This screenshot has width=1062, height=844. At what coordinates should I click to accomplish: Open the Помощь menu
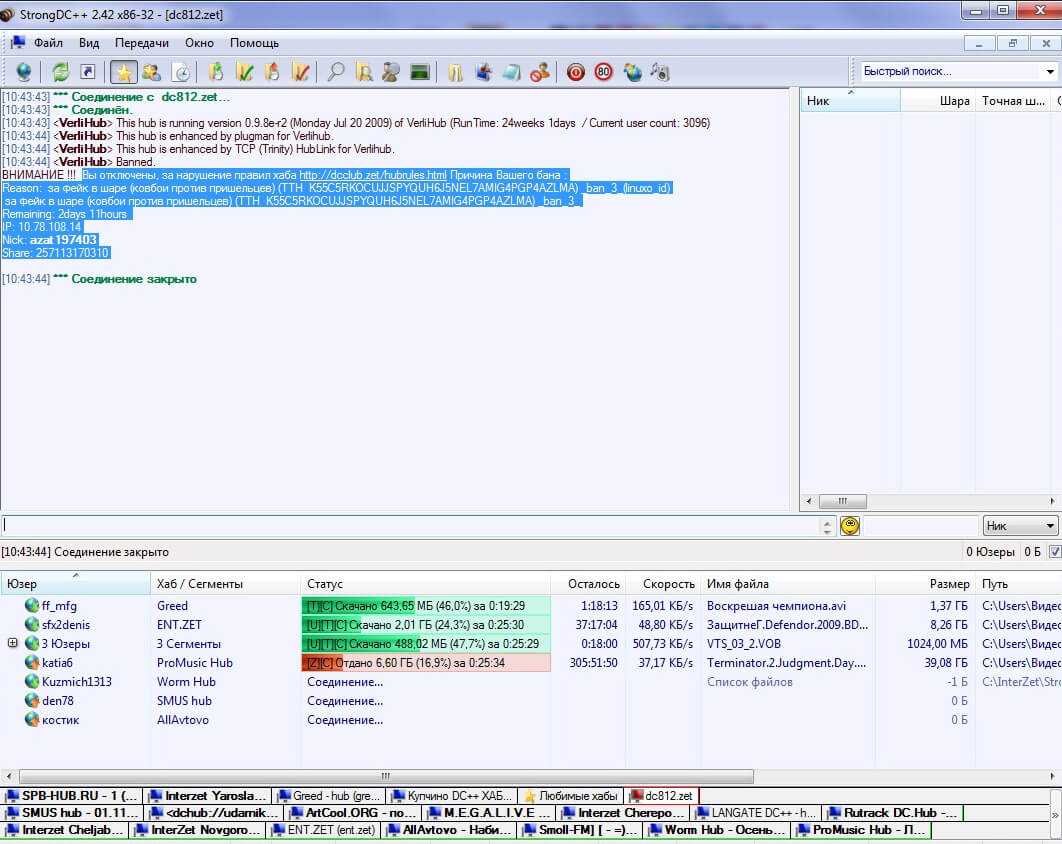254,43
